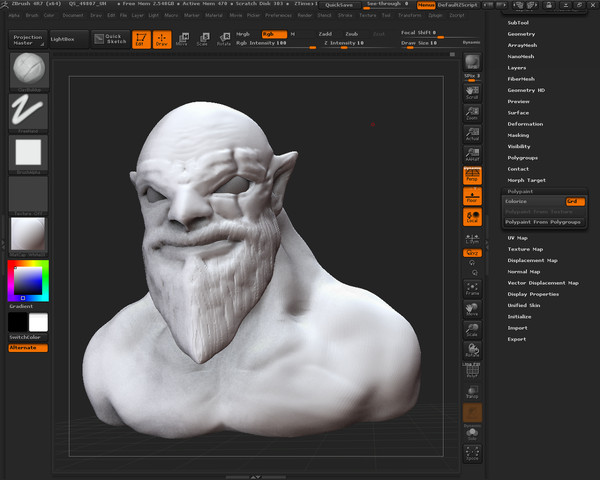Open the current brush thumbnail
This screenshot has height=480, width=600.
29,72
